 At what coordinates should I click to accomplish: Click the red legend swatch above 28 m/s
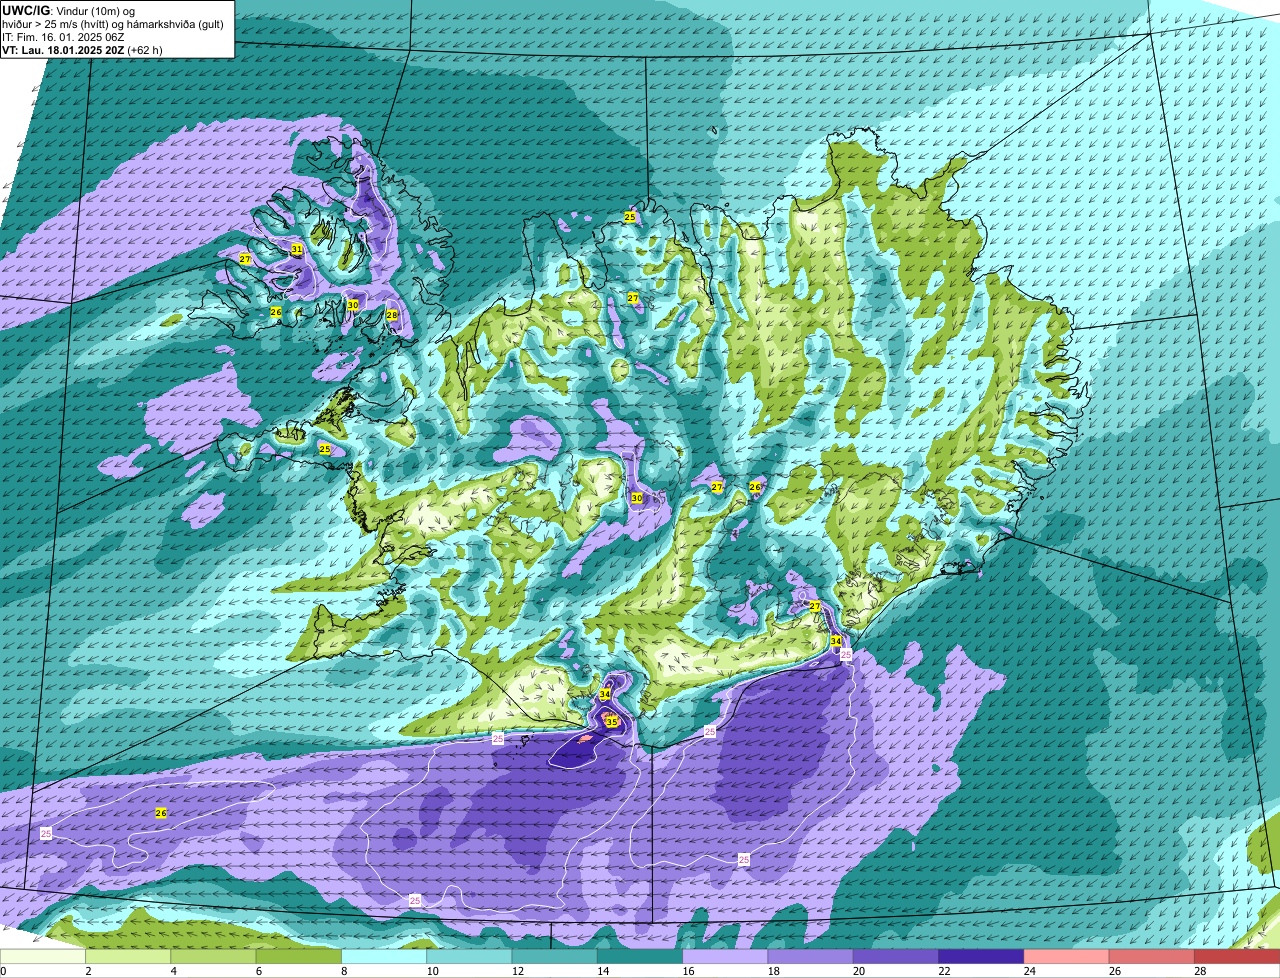click(x=1237, y=957)
